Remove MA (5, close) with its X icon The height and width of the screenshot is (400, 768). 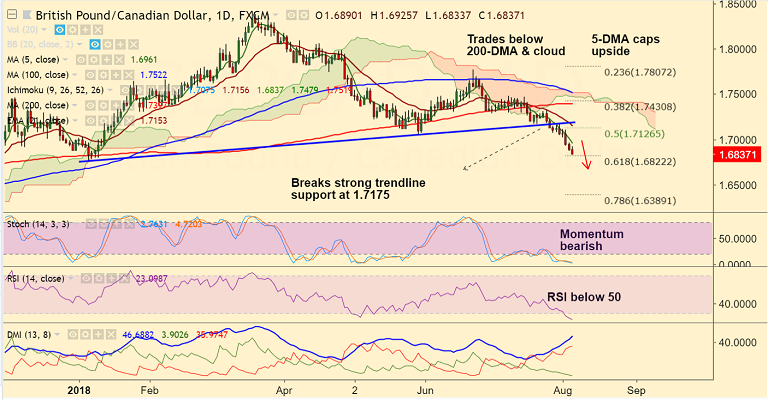point(119,60)
